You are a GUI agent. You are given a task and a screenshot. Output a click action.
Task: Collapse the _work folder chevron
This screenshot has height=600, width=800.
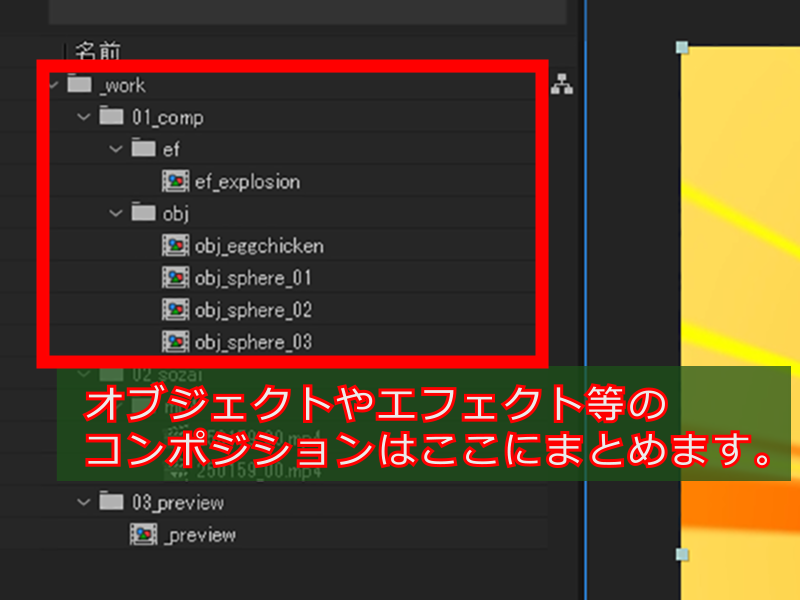pyautogui.click(x=54, y=85)
